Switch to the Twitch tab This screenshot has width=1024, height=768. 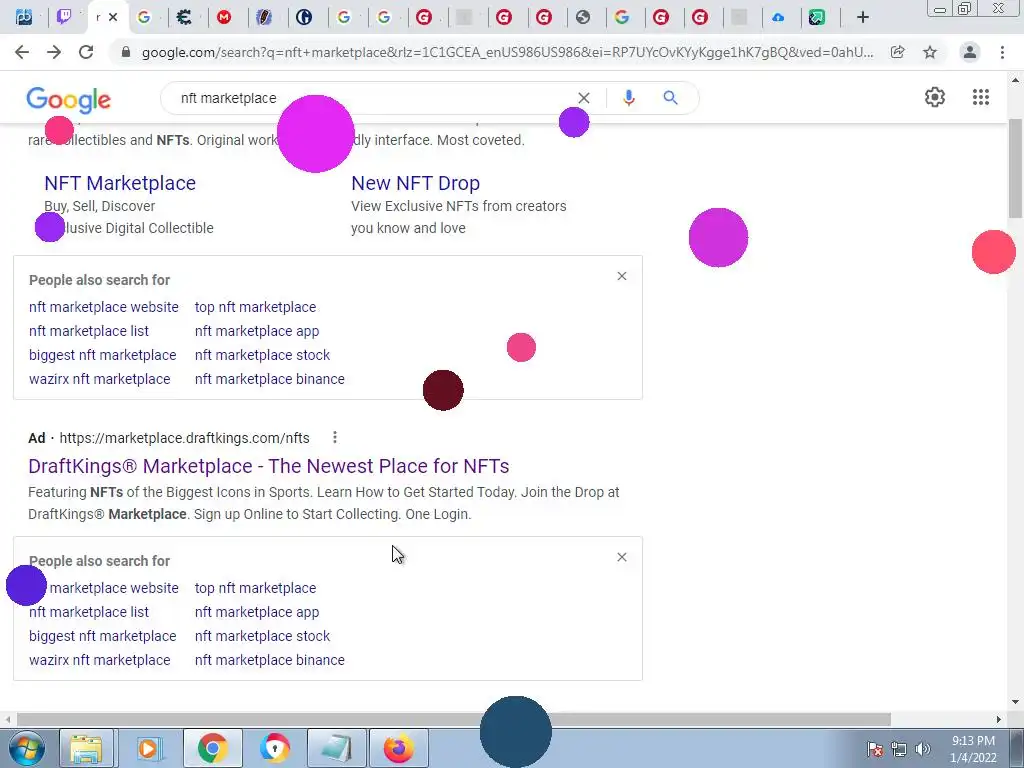64,17
